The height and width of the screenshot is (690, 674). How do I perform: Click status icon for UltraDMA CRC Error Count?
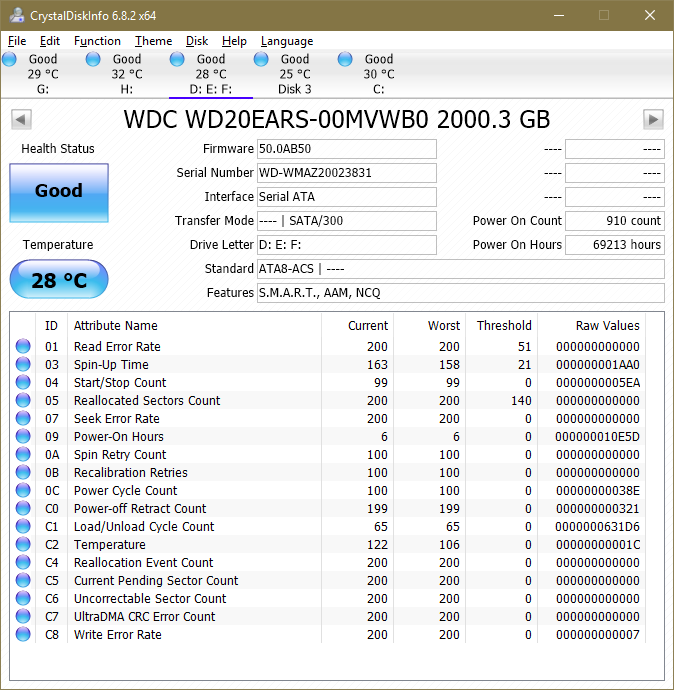pyautogui.click(x=23, y=617)
